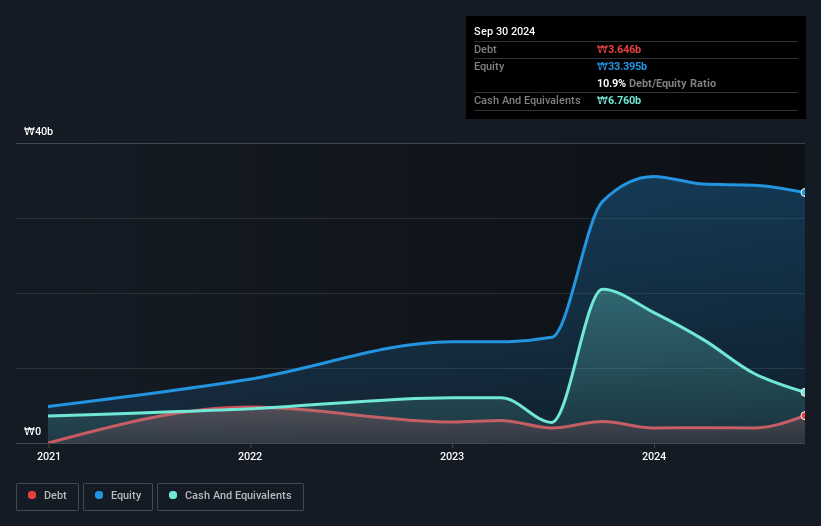The width and height of the screenshot is (821, 526).
Task: Click the Debt label in the tooltip
Action: coord(485,49)
